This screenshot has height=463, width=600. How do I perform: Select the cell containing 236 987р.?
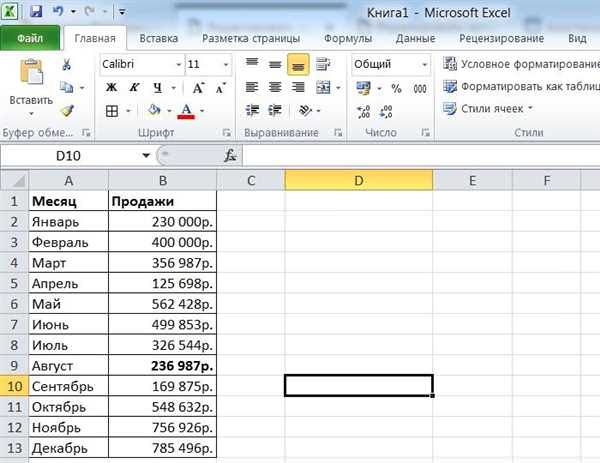click(x=163, y=365)
